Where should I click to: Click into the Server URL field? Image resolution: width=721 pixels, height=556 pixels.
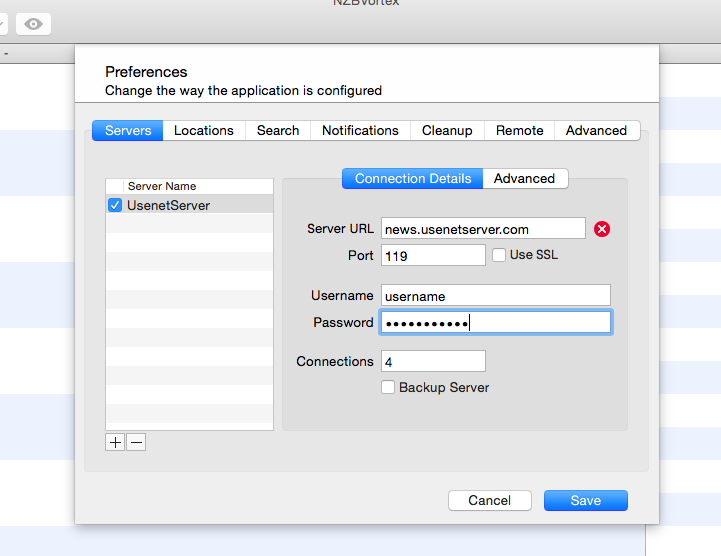(483, 229)
